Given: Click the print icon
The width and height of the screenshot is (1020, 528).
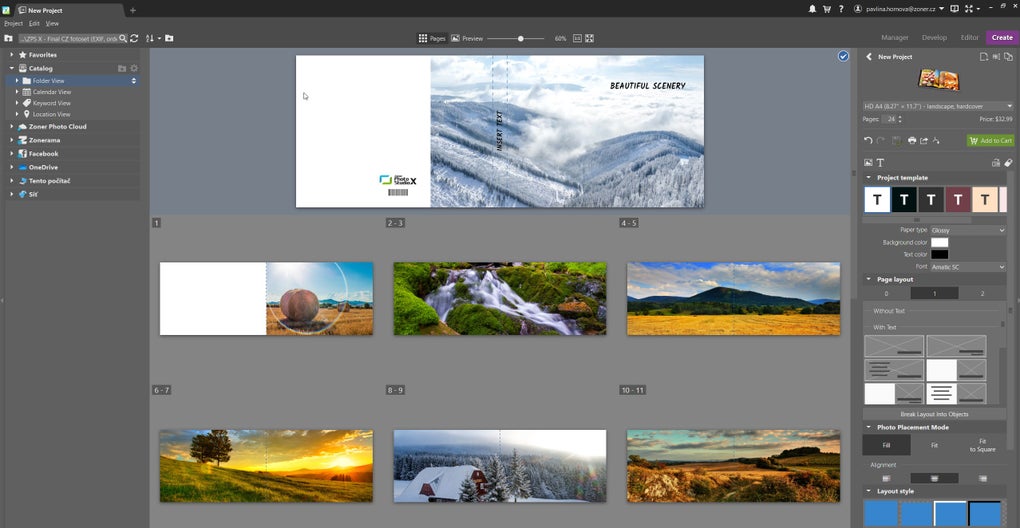Looking at the screenshot, I should pyautogui.click(x=912, y=140).
